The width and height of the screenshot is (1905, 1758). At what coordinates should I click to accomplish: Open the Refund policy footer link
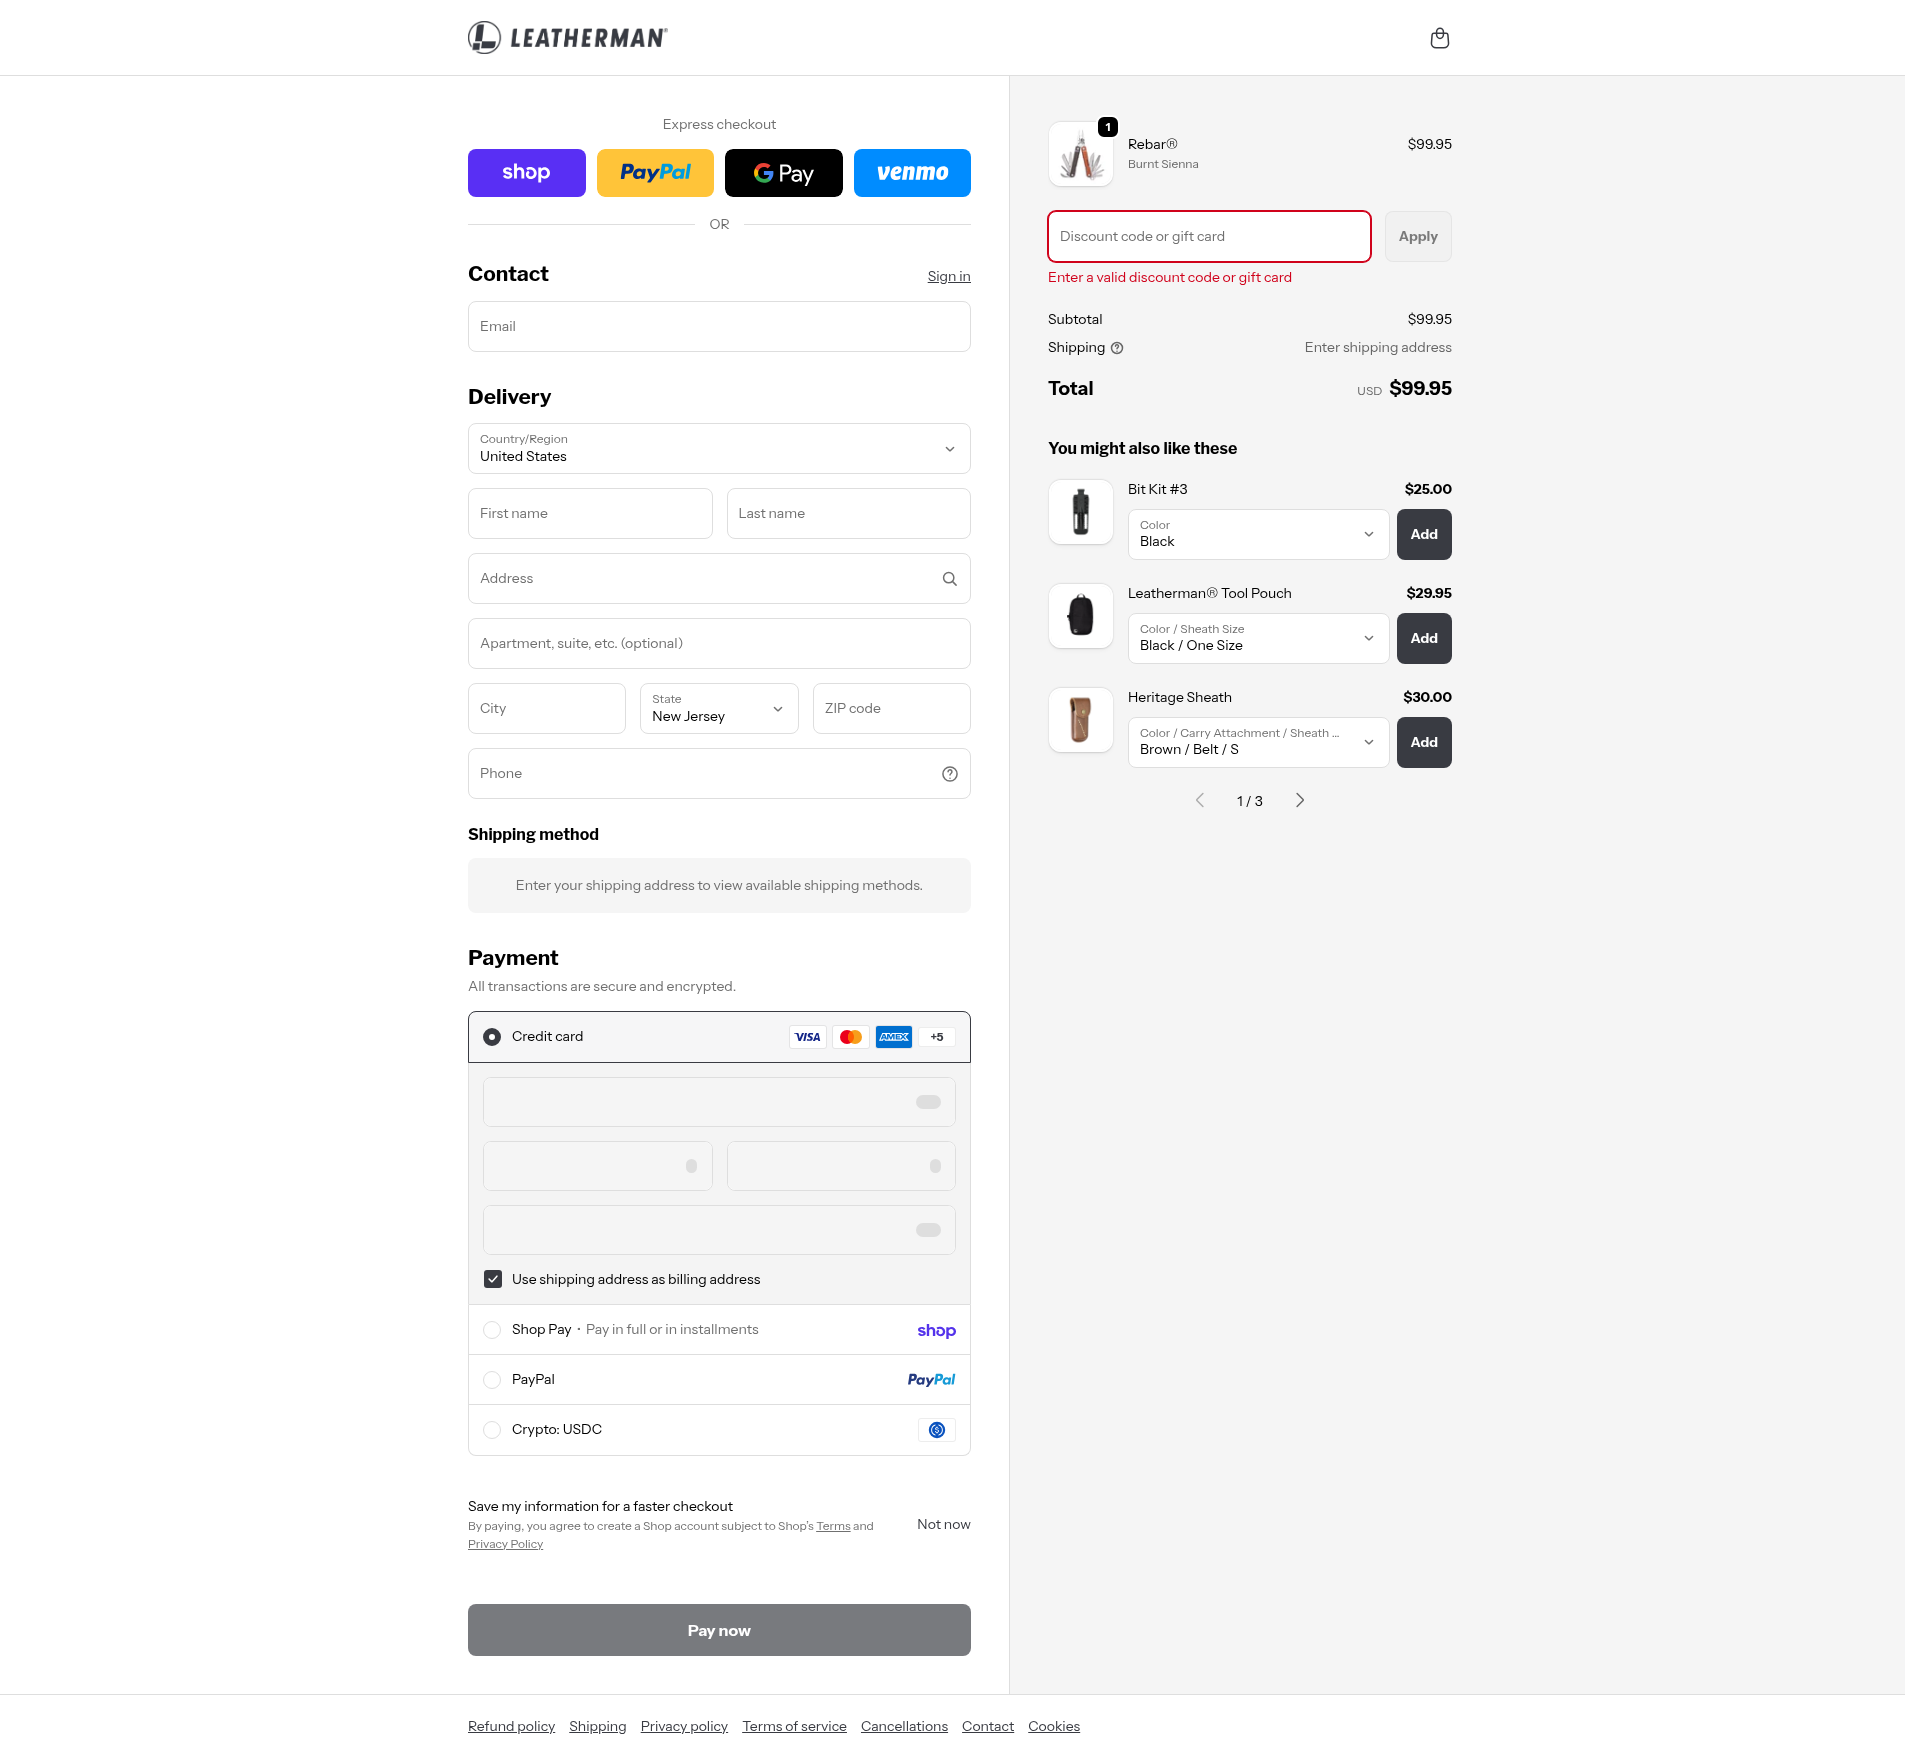point(511,1726)
